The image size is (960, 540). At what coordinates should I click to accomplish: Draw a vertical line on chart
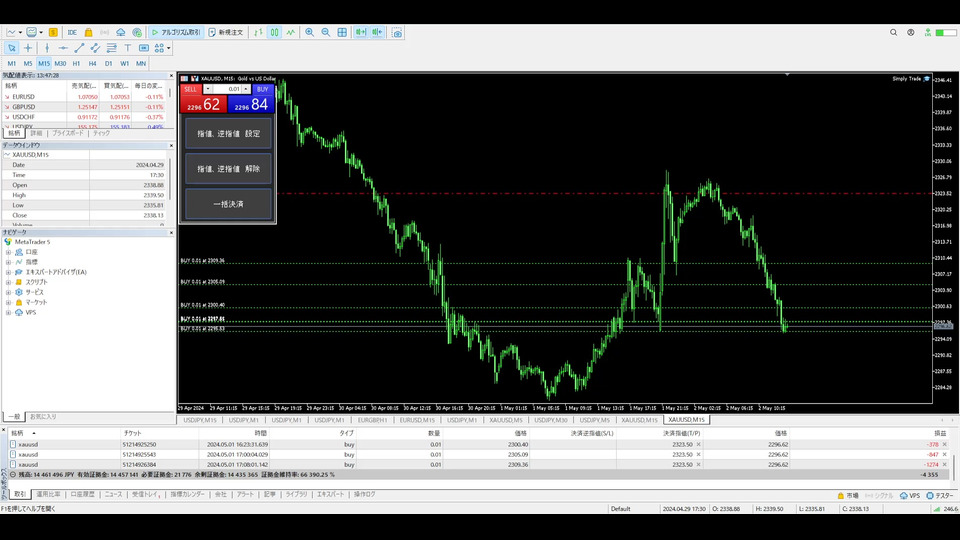(47, 48)
